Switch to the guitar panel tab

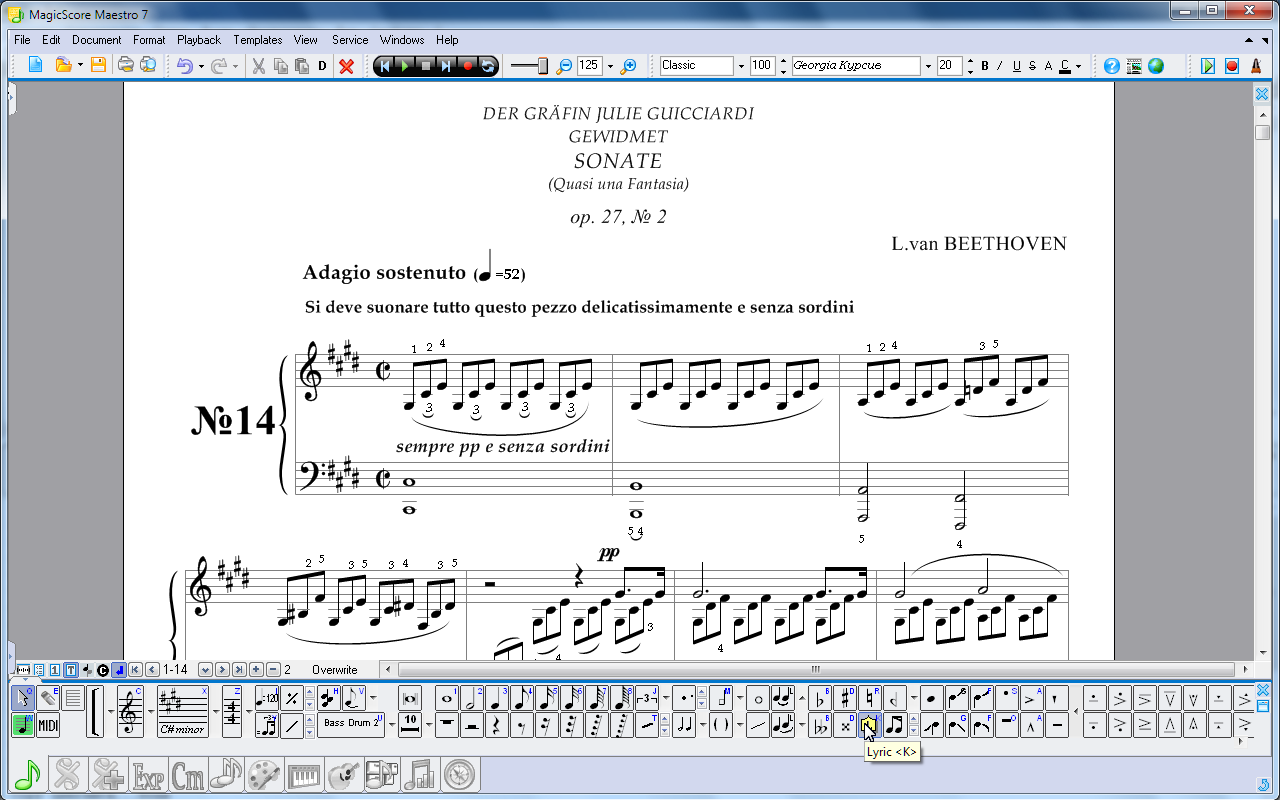click(343, 774)
